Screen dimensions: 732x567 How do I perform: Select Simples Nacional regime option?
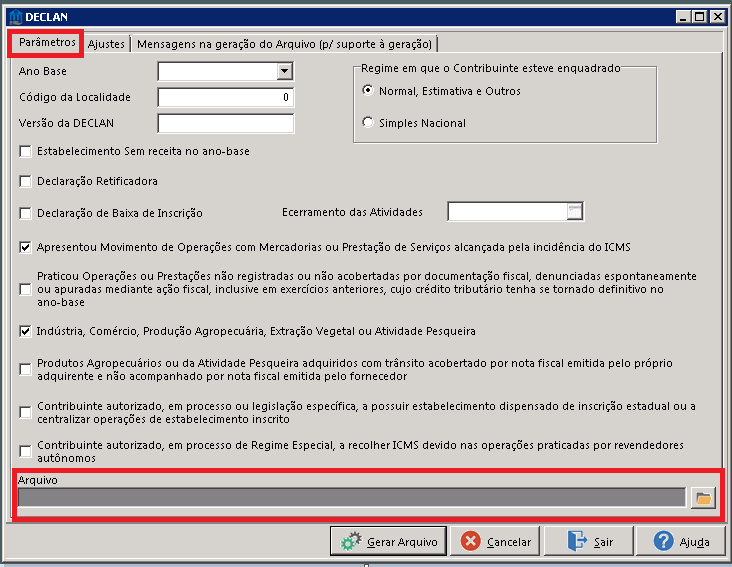[368, 122]
